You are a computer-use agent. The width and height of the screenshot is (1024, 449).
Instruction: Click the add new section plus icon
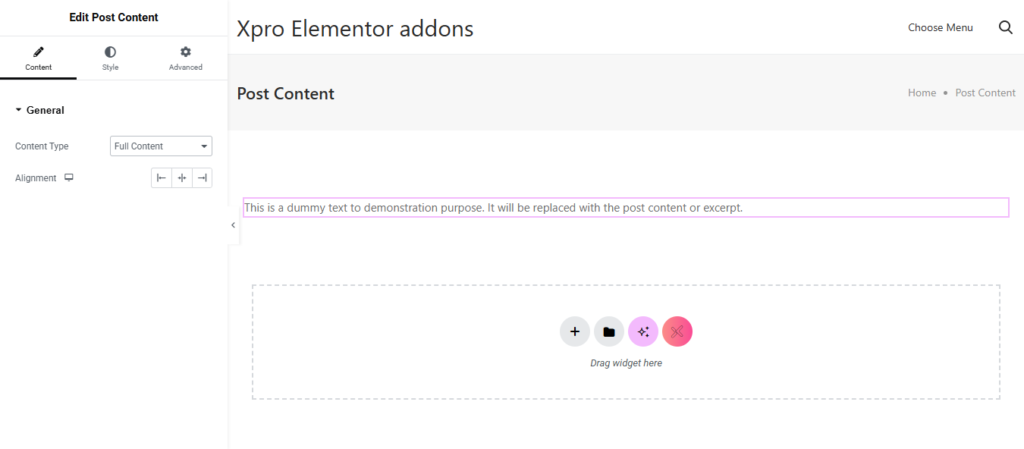point(574,332)
